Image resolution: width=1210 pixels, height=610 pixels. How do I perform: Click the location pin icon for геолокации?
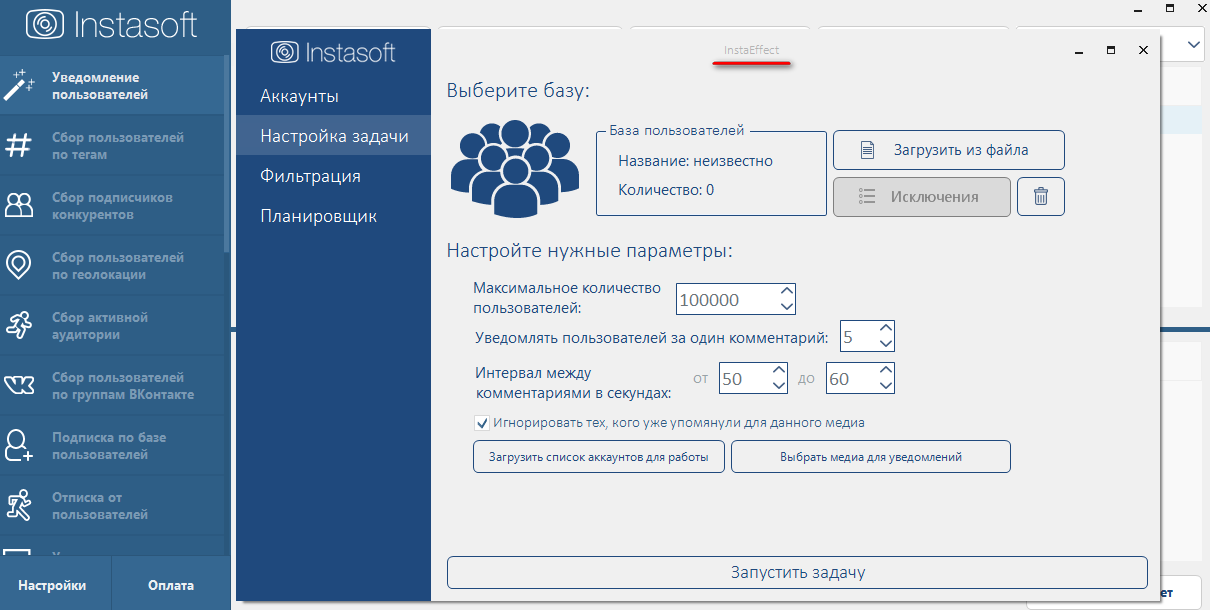pos(19,265)
